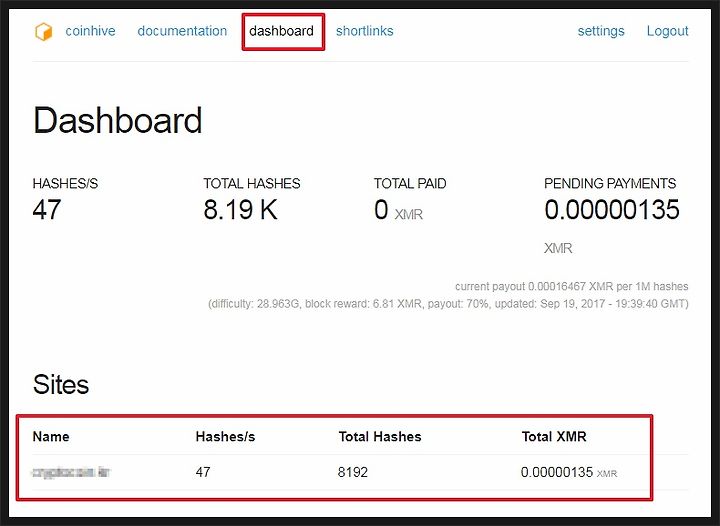Open the coinhive home link
The width and height of the screenshot is (720, 526).
point(90,31)
